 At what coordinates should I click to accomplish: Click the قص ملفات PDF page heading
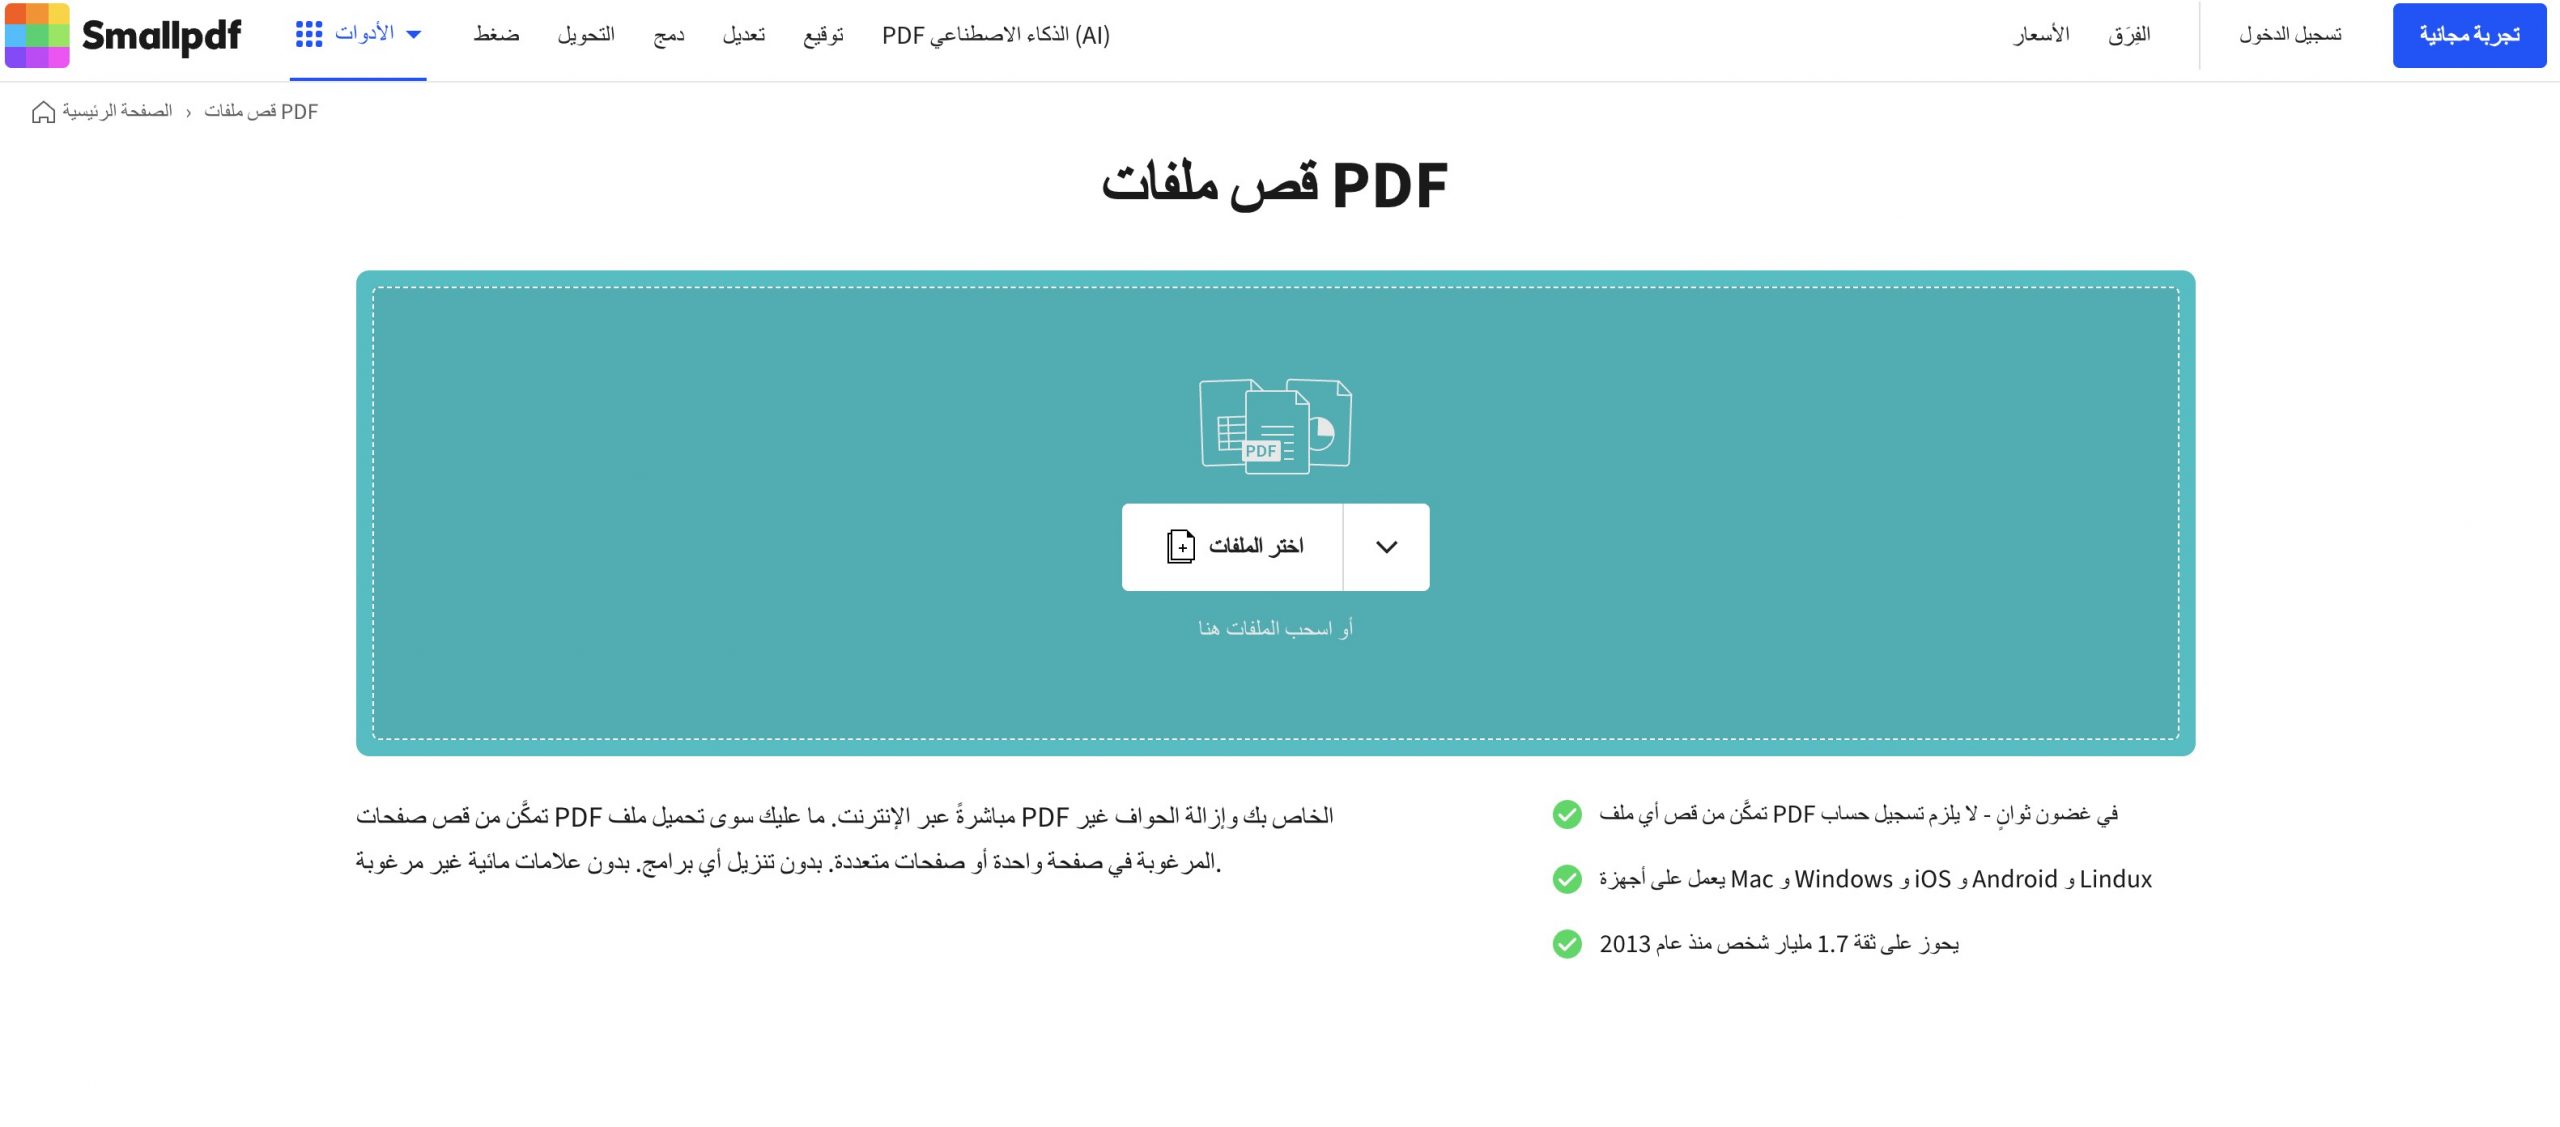click(1275, 186)
